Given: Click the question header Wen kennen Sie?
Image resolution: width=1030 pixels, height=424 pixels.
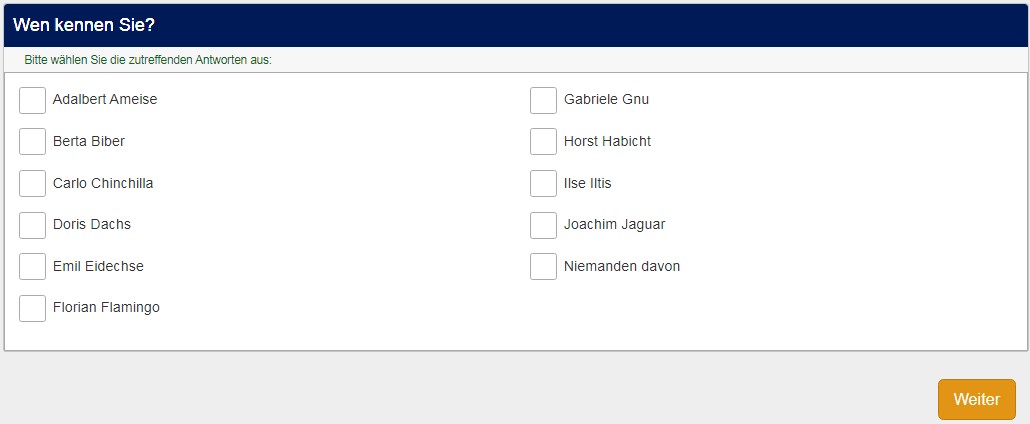Looking at the screenshot, I should click(x=84, y=25).
